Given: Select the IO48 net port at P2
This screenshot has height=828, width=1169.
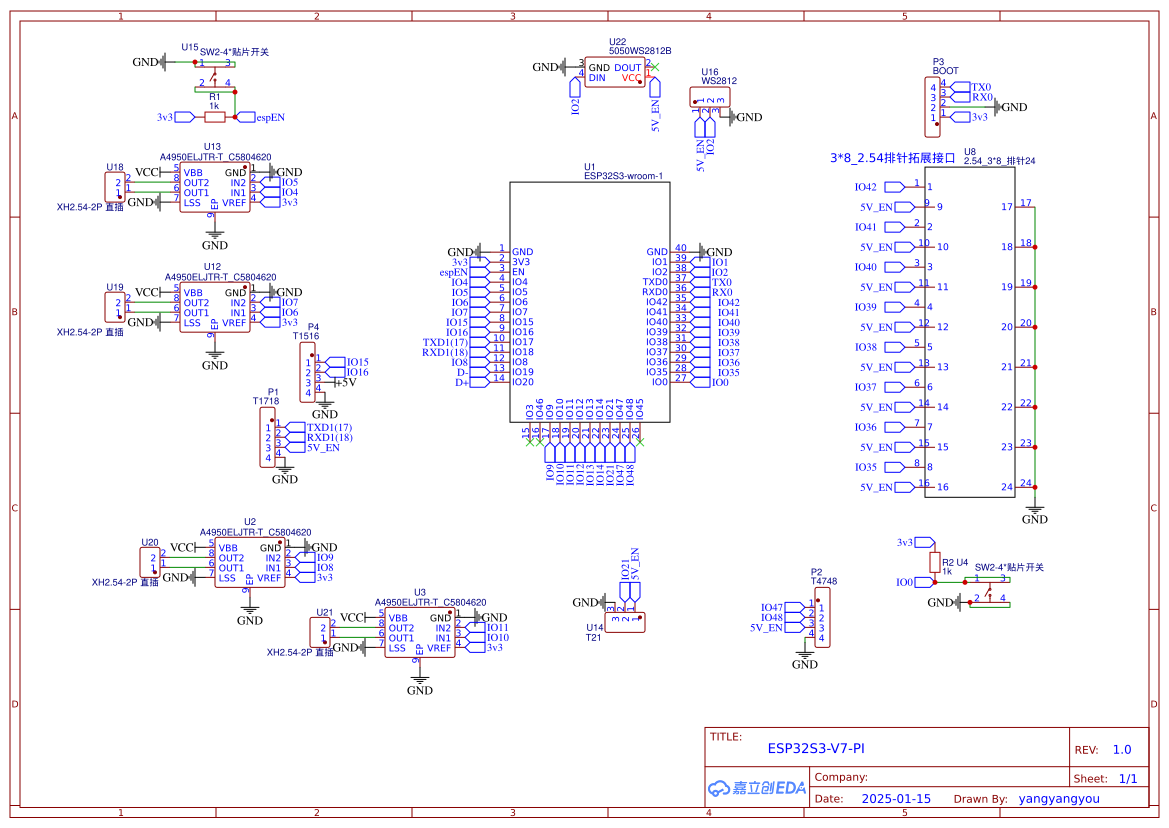Looking at the screenshot, I should tap(781, 618).
